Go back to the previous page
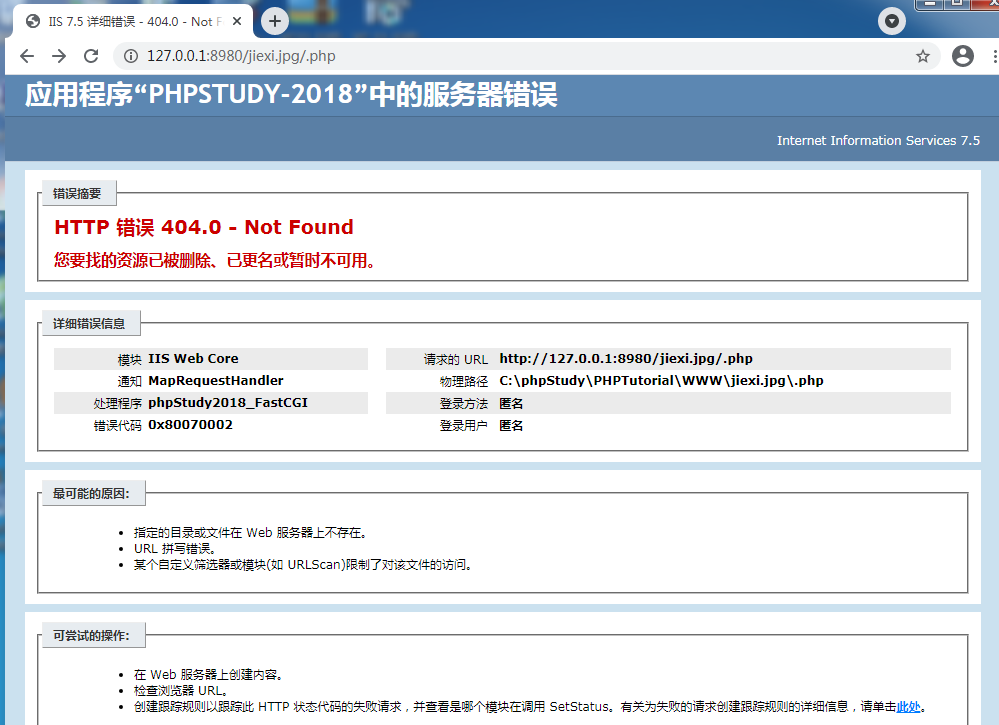 pyautogui.click(x=27, y=56)
